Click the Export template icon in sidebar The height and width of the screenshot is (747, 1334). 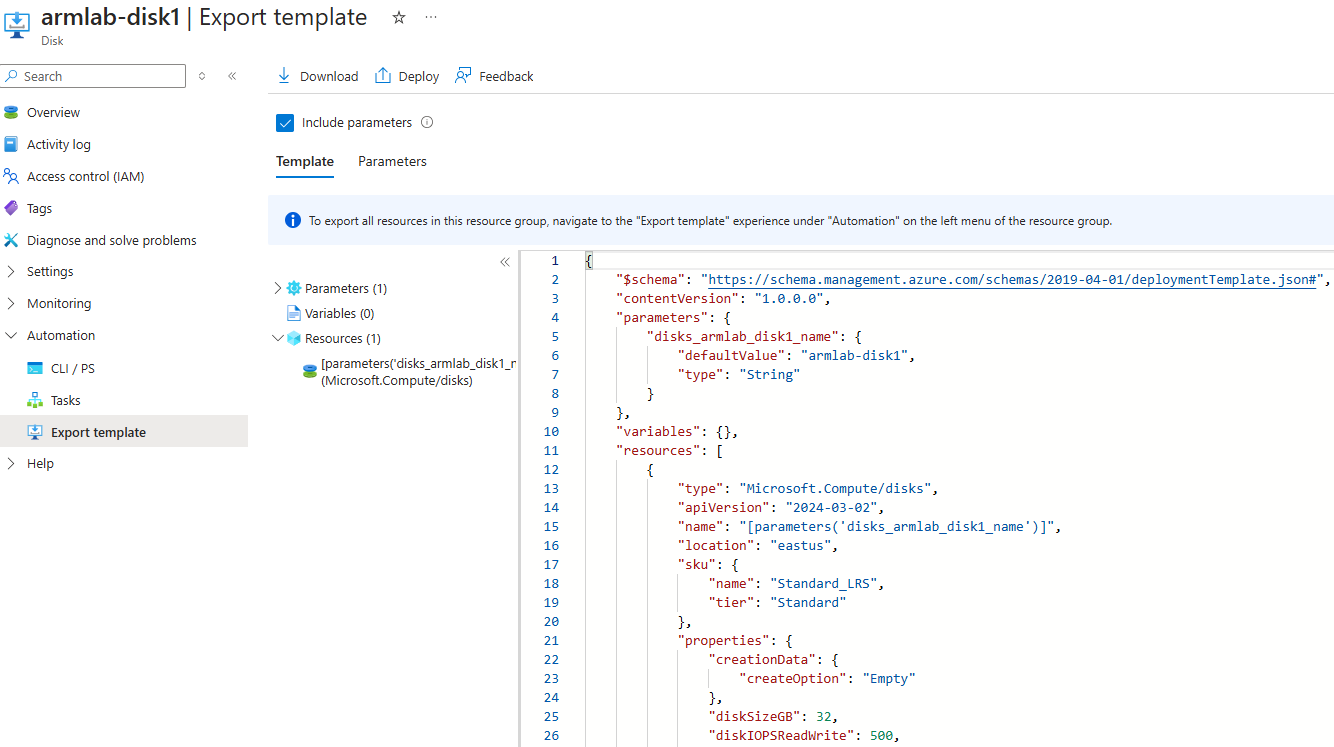tap(35, 433)
